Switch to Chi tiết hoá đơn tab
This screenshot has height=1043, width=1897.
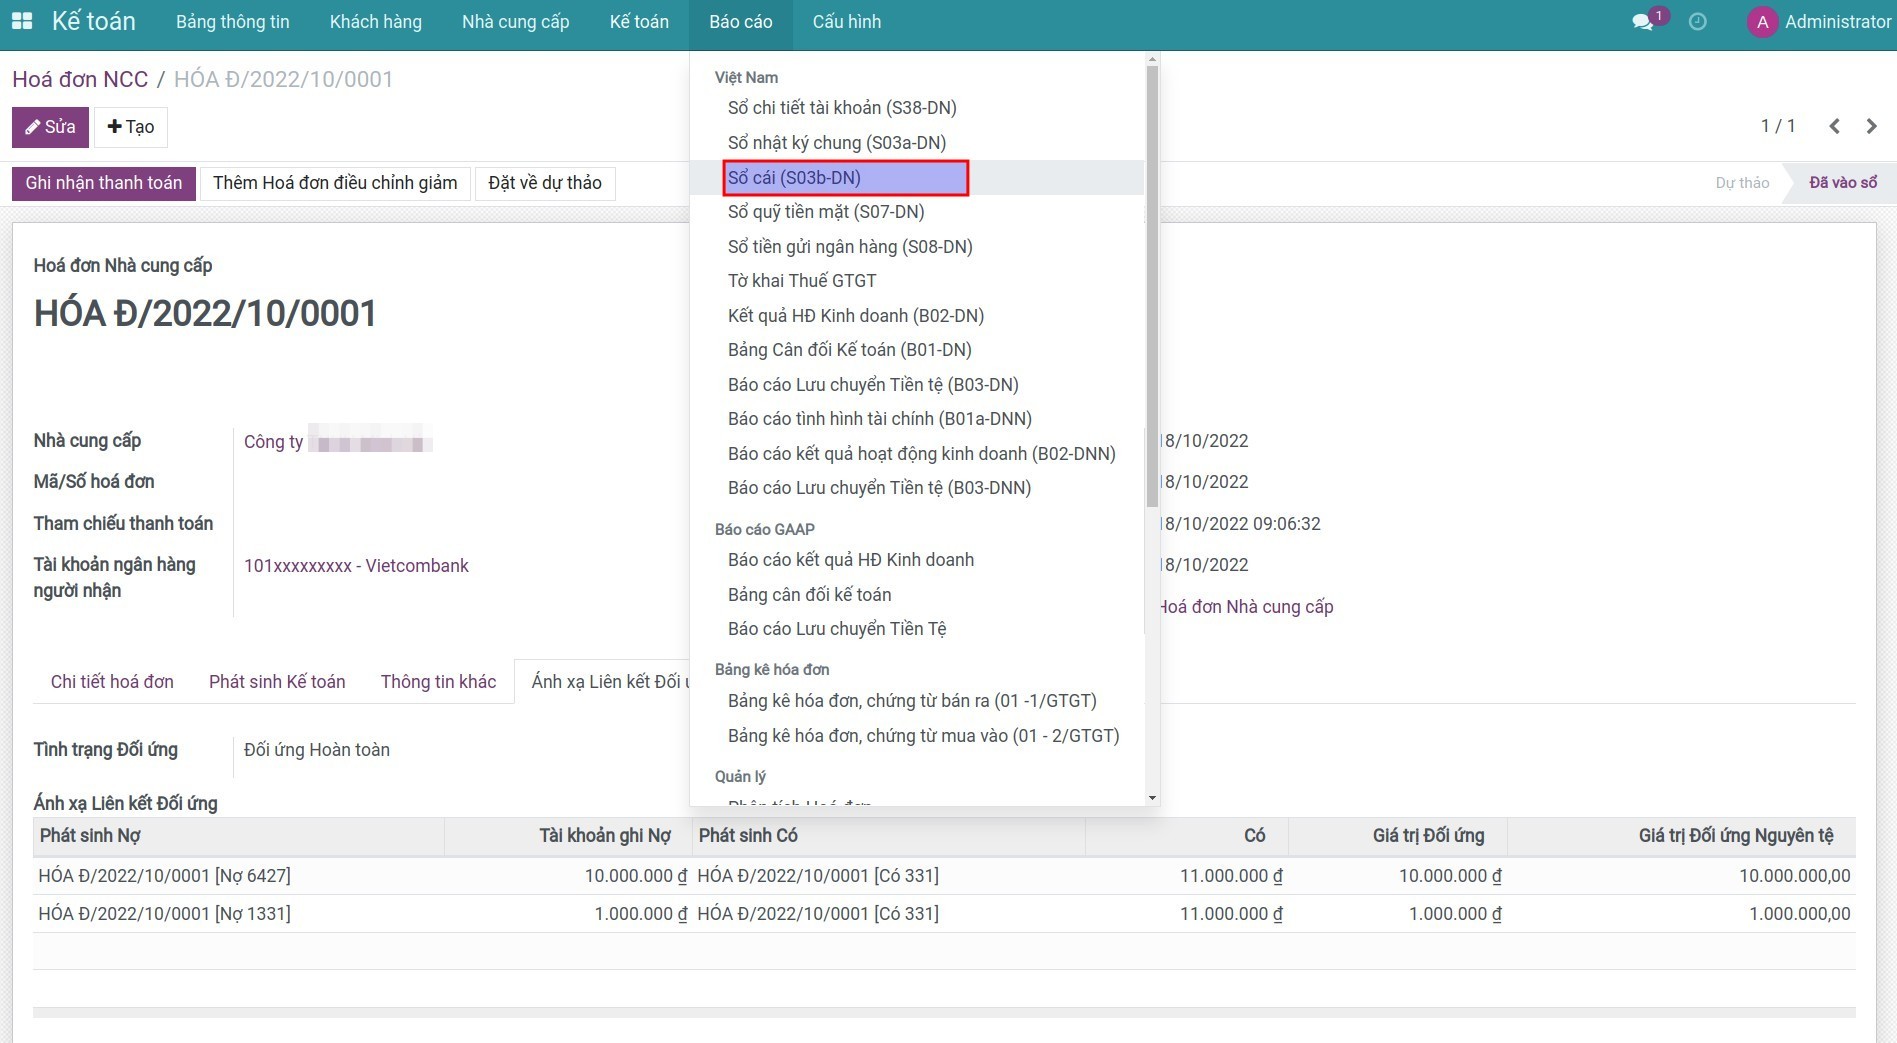pos(112,682)
